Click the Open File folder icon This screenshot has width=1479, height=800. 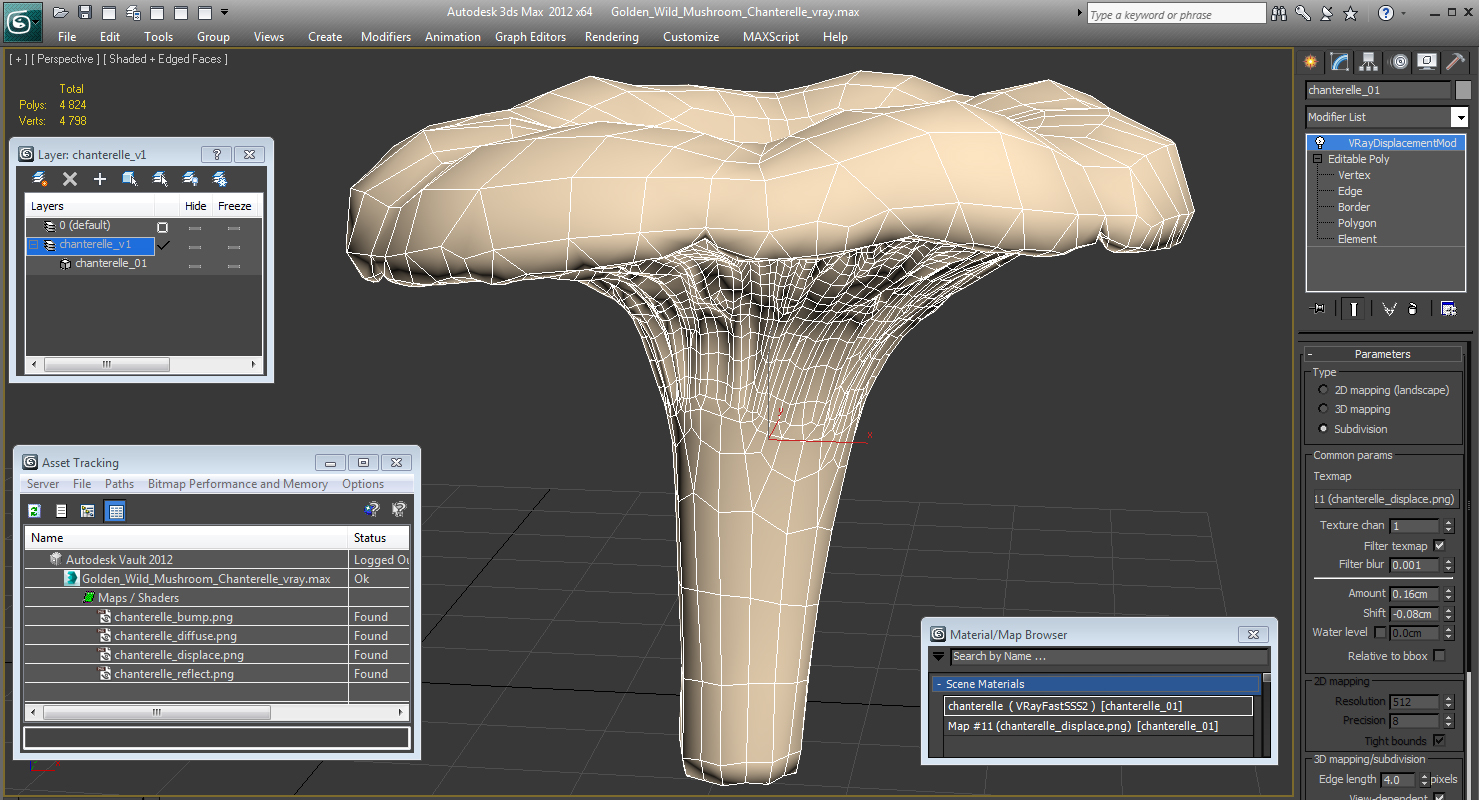(61, 13)
